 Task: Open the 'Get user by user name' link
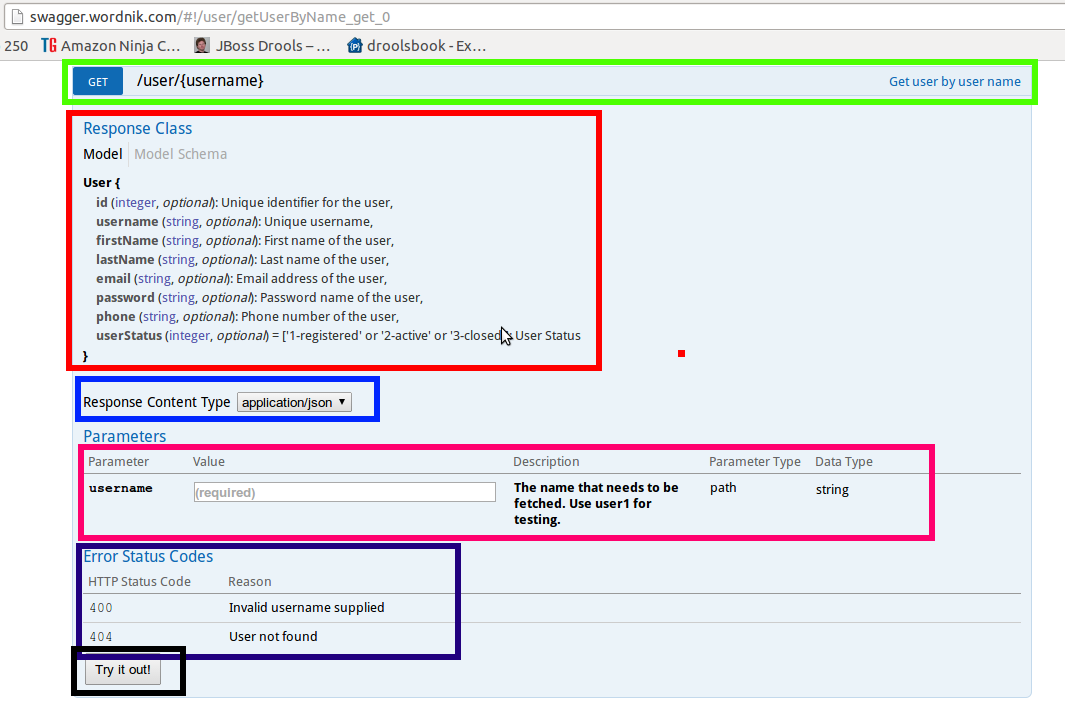coord(955,81)
